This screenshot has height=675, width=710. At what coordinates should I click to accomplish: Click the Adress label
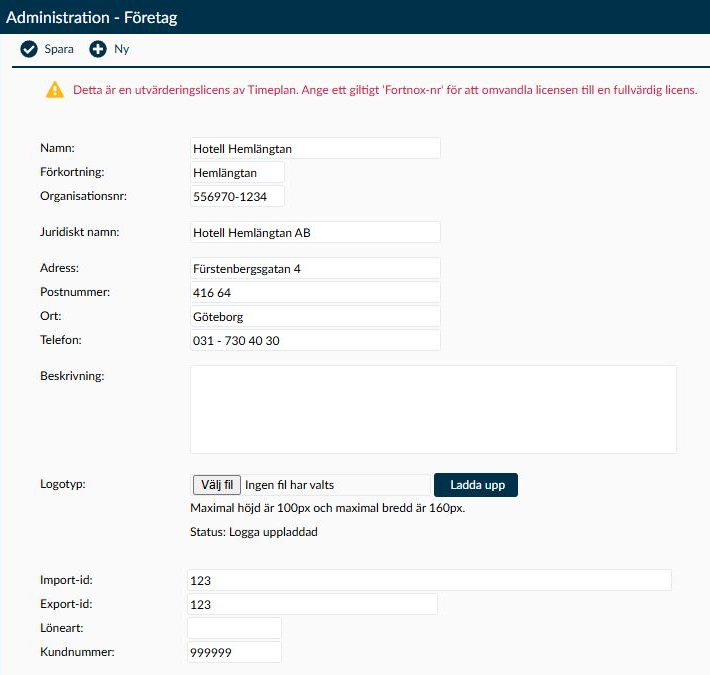pos(59,268)
